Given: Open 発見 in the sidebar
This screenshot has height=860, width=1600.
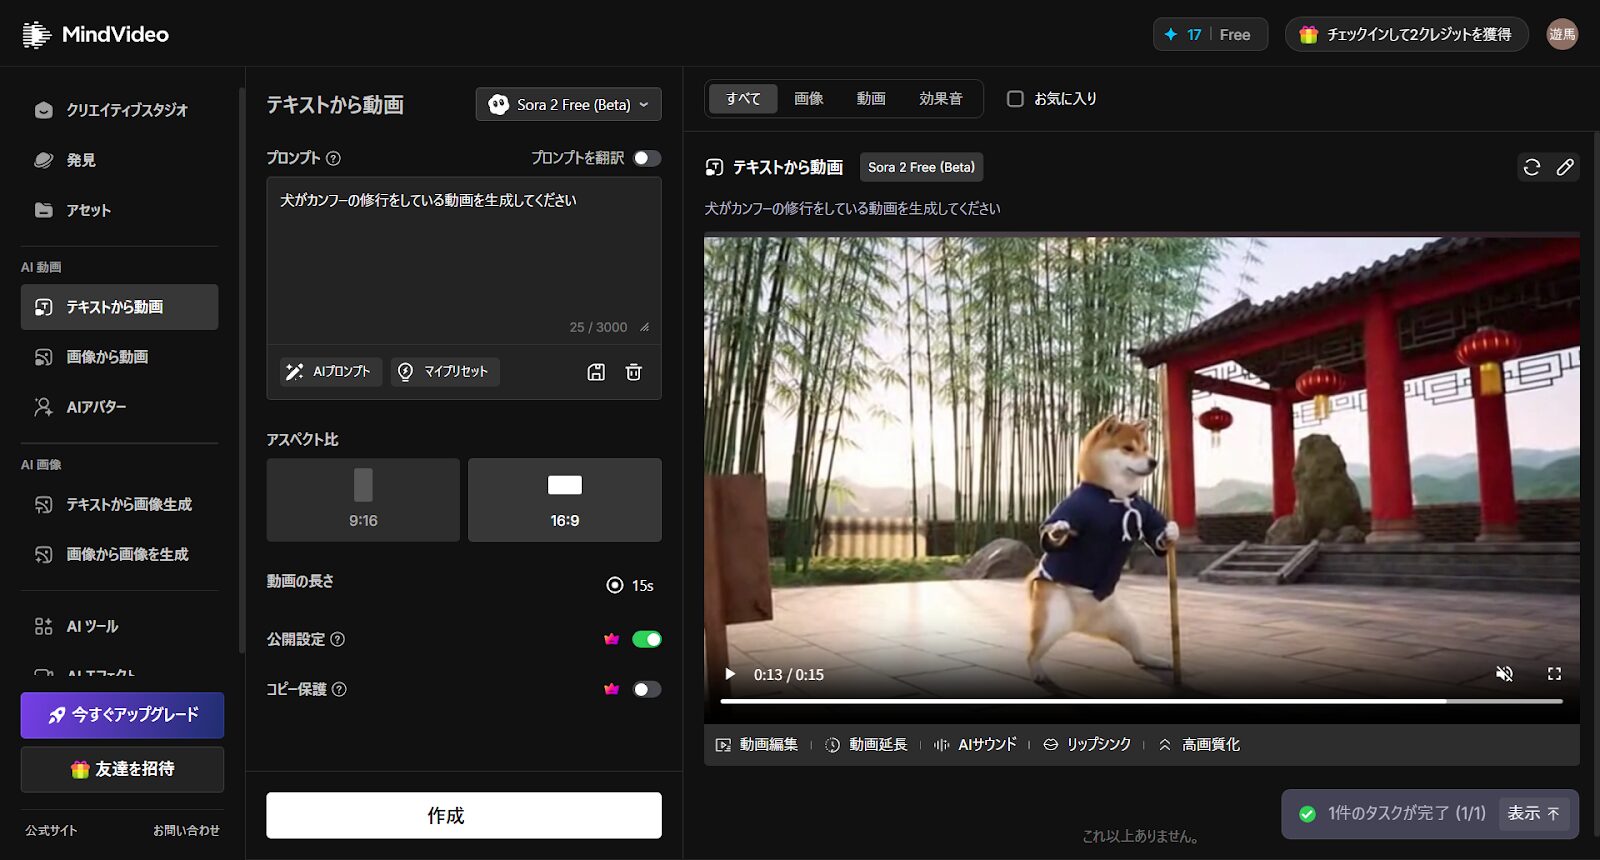Looking at the screenshot, I should [119, 160].
